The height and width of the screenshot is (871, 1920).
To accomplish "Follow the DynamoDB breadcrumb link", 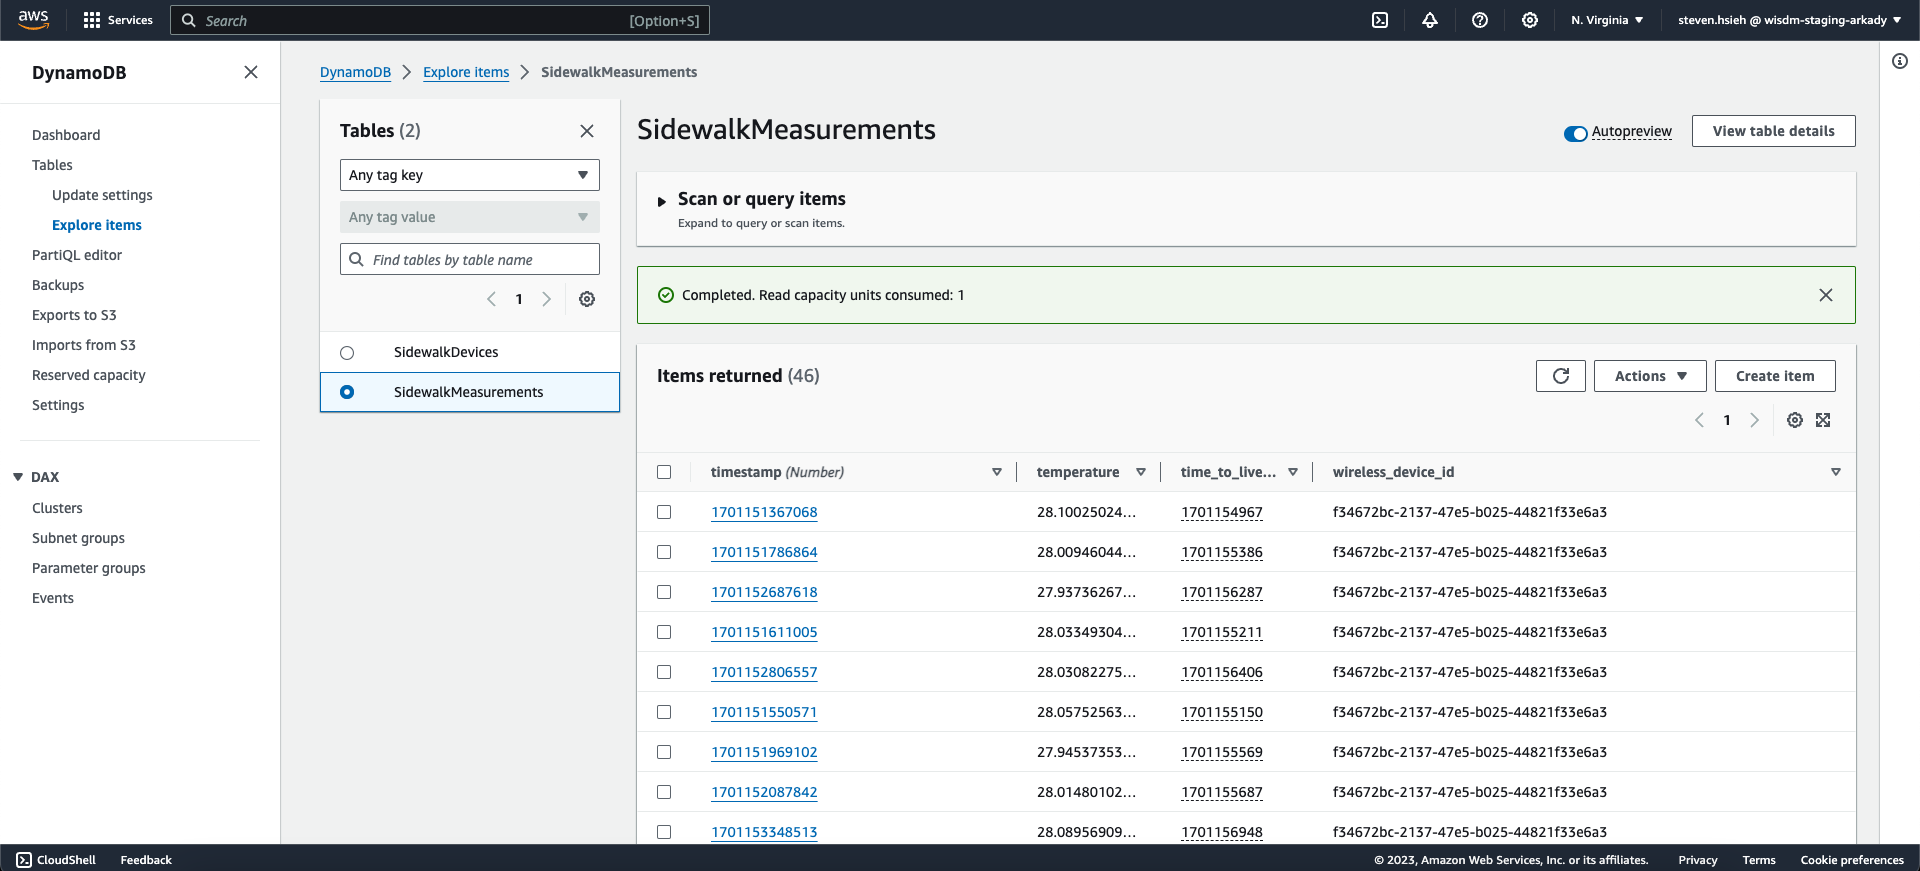I will (355, 72).
